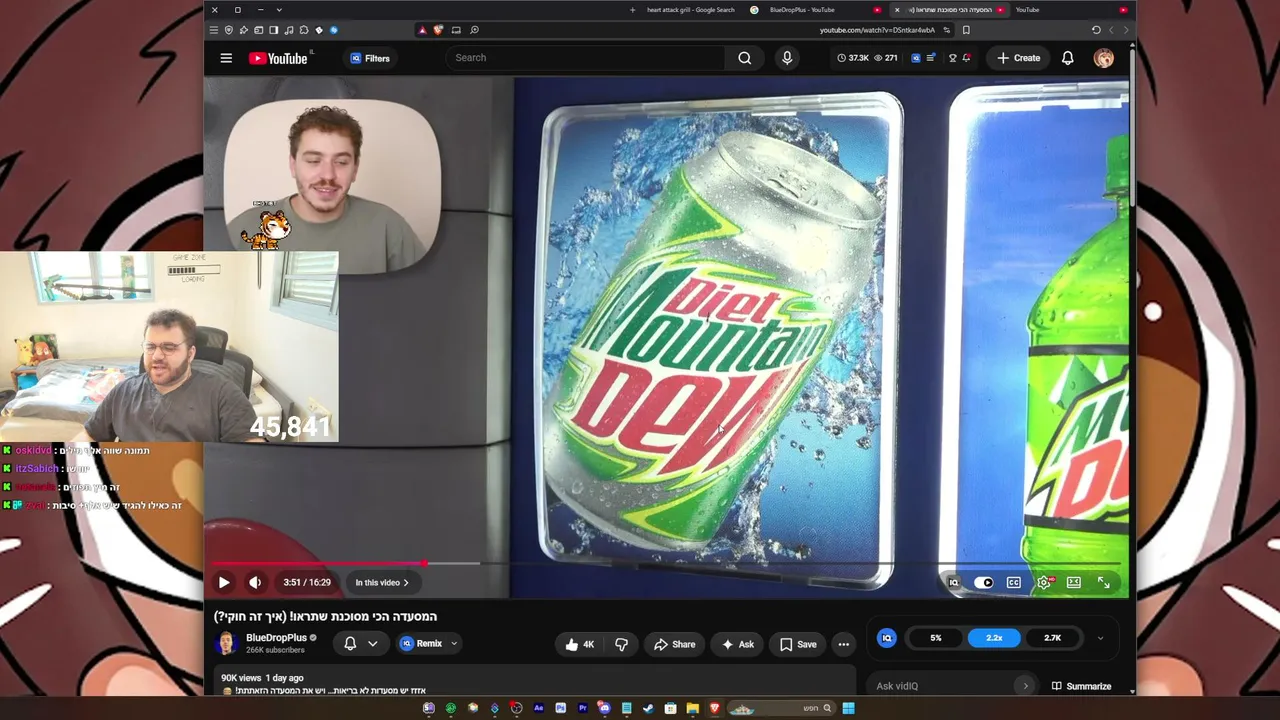The height and width of the screenshot is (720, 1280).
Task: Open the Windows Start button
Action: coord(848,708)
